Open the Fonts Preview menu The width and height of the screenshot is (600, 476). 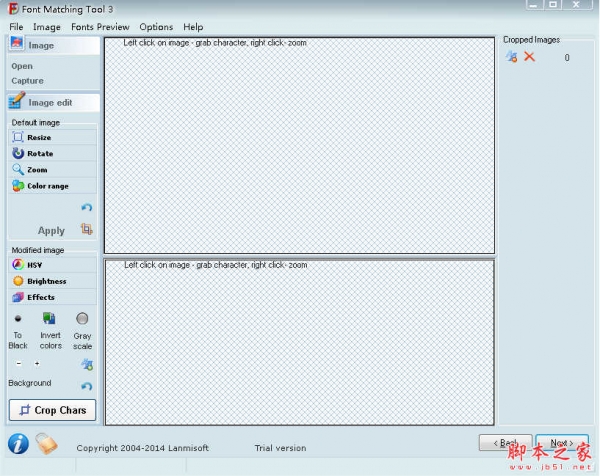(x=100, y=27)
